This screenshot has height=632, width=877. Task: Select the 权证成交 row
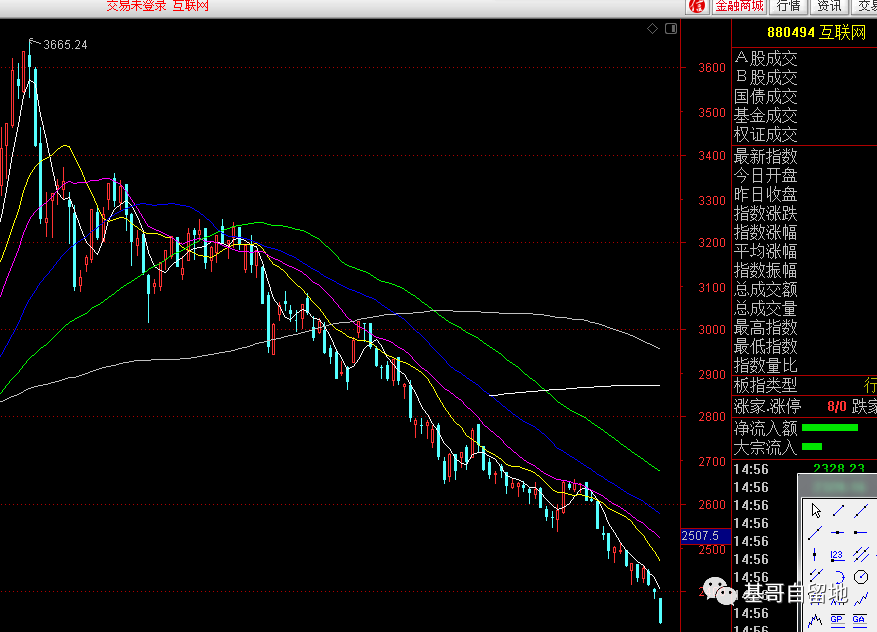point(766,134)
